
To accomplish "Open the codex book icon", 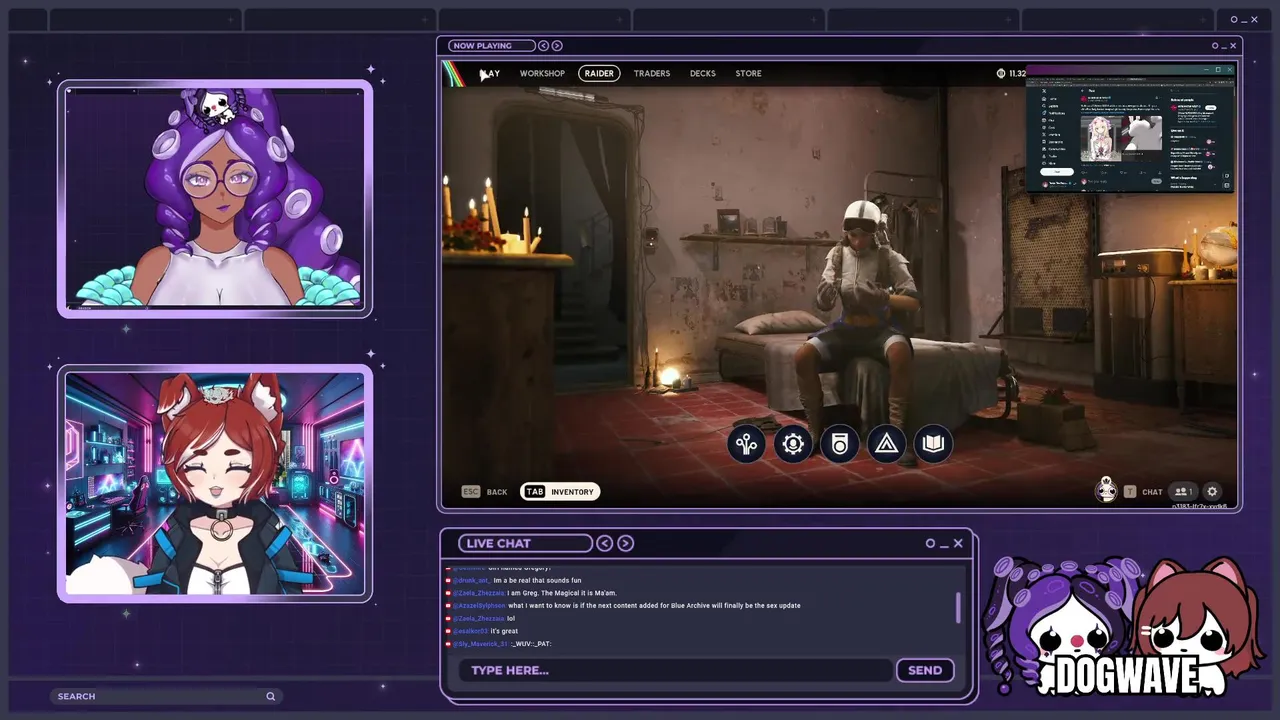I will 933,444.
